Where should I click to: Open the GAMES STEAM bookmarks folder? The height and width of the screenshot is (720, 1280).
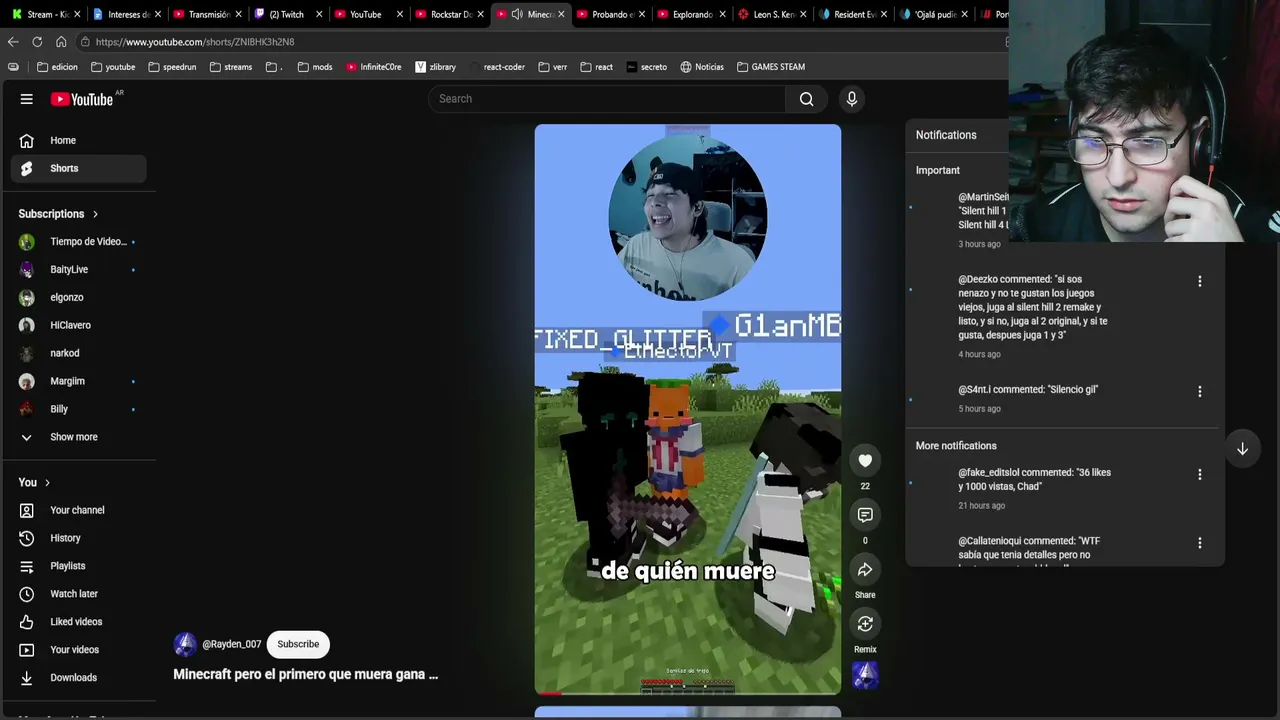771,67
